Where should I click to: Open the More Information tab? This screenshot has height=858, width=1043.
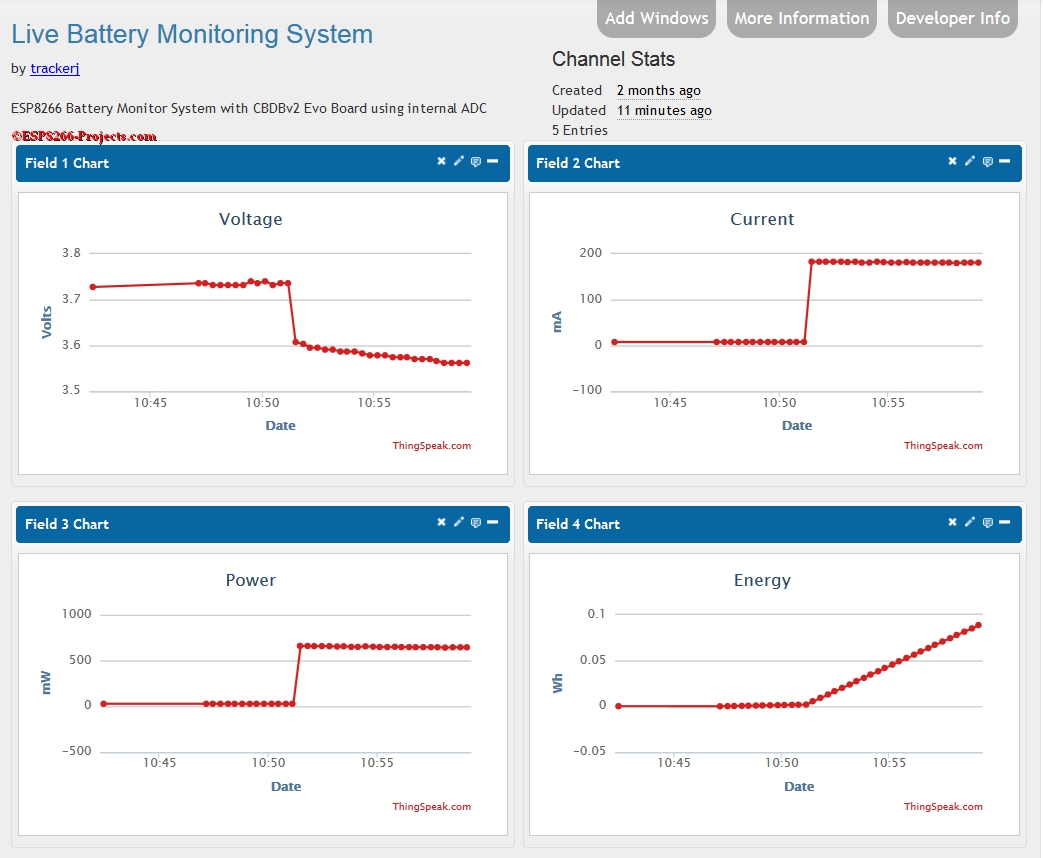pos(802,18)
